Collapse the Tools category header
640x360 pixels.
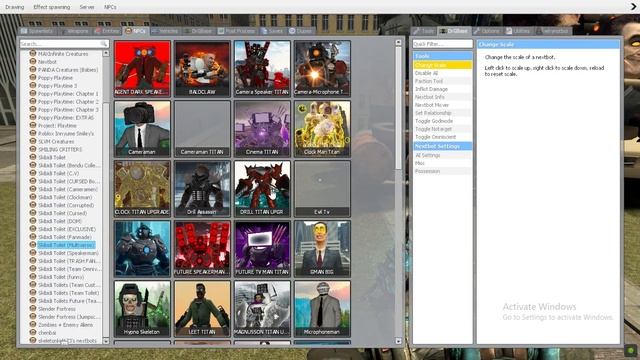pyautogui.click(x=442, y=56)
